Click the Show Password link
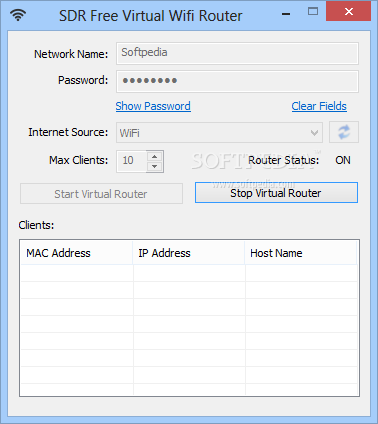This screenshot has height=424, width=378. pos(153,106)
